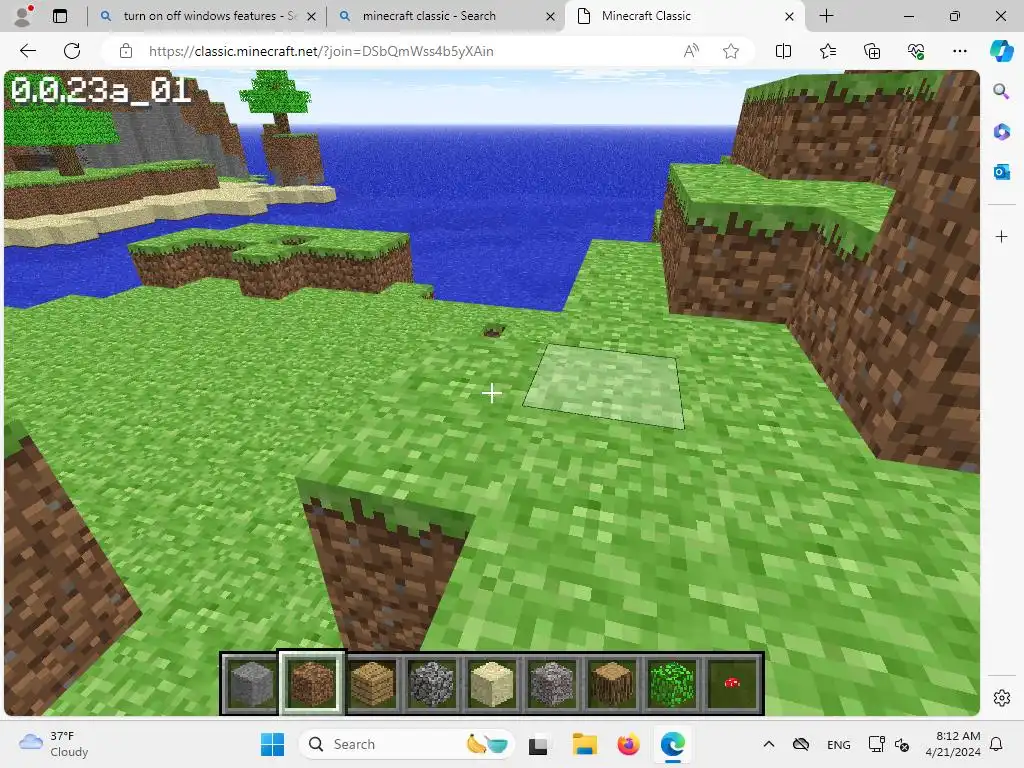Open a new browser tab

(826, 16)
